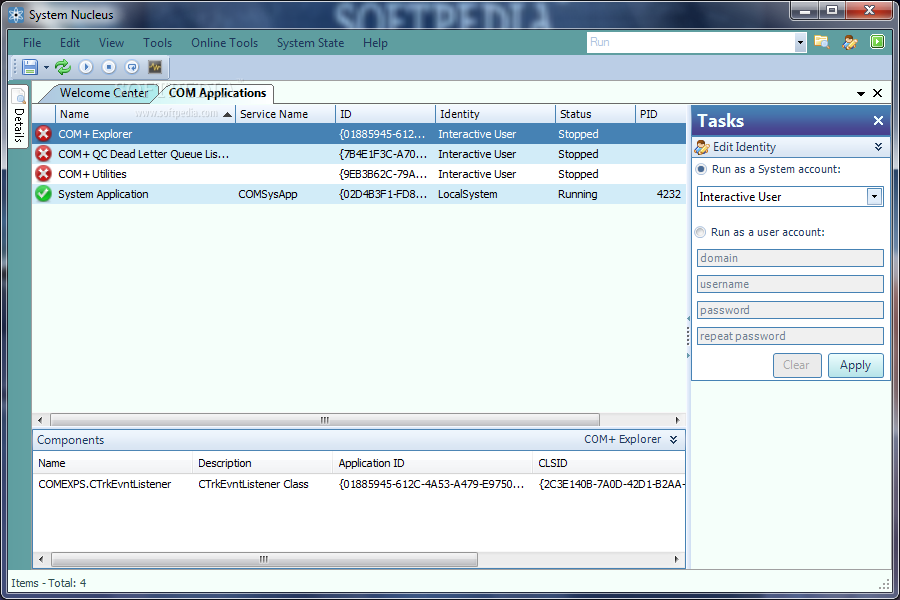Click the Clear button

pos(797,365)
